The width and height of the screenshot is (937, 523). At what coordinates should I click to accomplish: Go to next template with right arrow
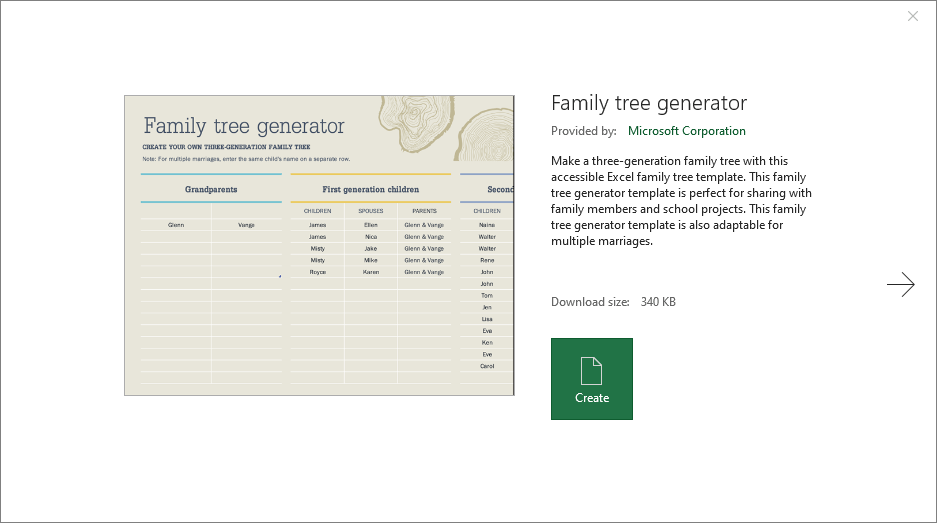[901, 285]
